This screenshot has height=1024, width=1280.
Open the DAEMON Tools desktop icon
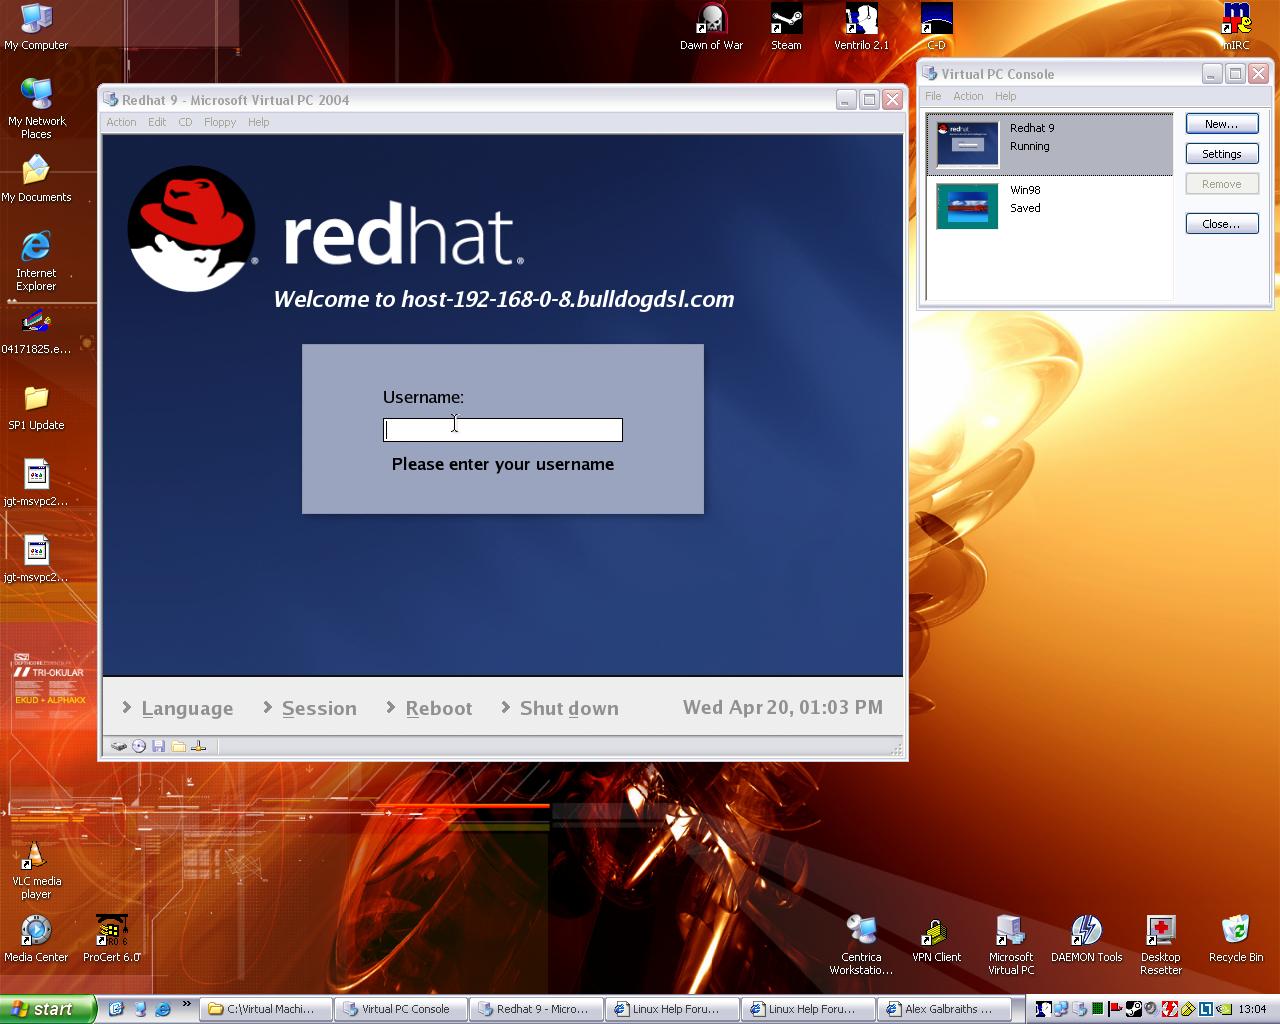tap(1086, 938)
